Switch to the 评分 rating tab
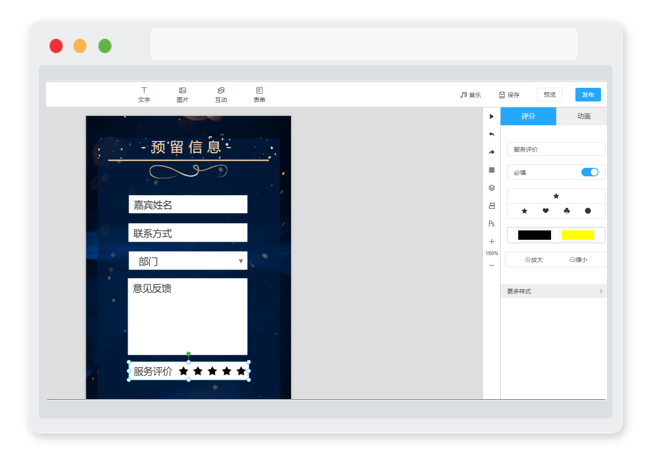The image size is (660, 460). point(528,116)
